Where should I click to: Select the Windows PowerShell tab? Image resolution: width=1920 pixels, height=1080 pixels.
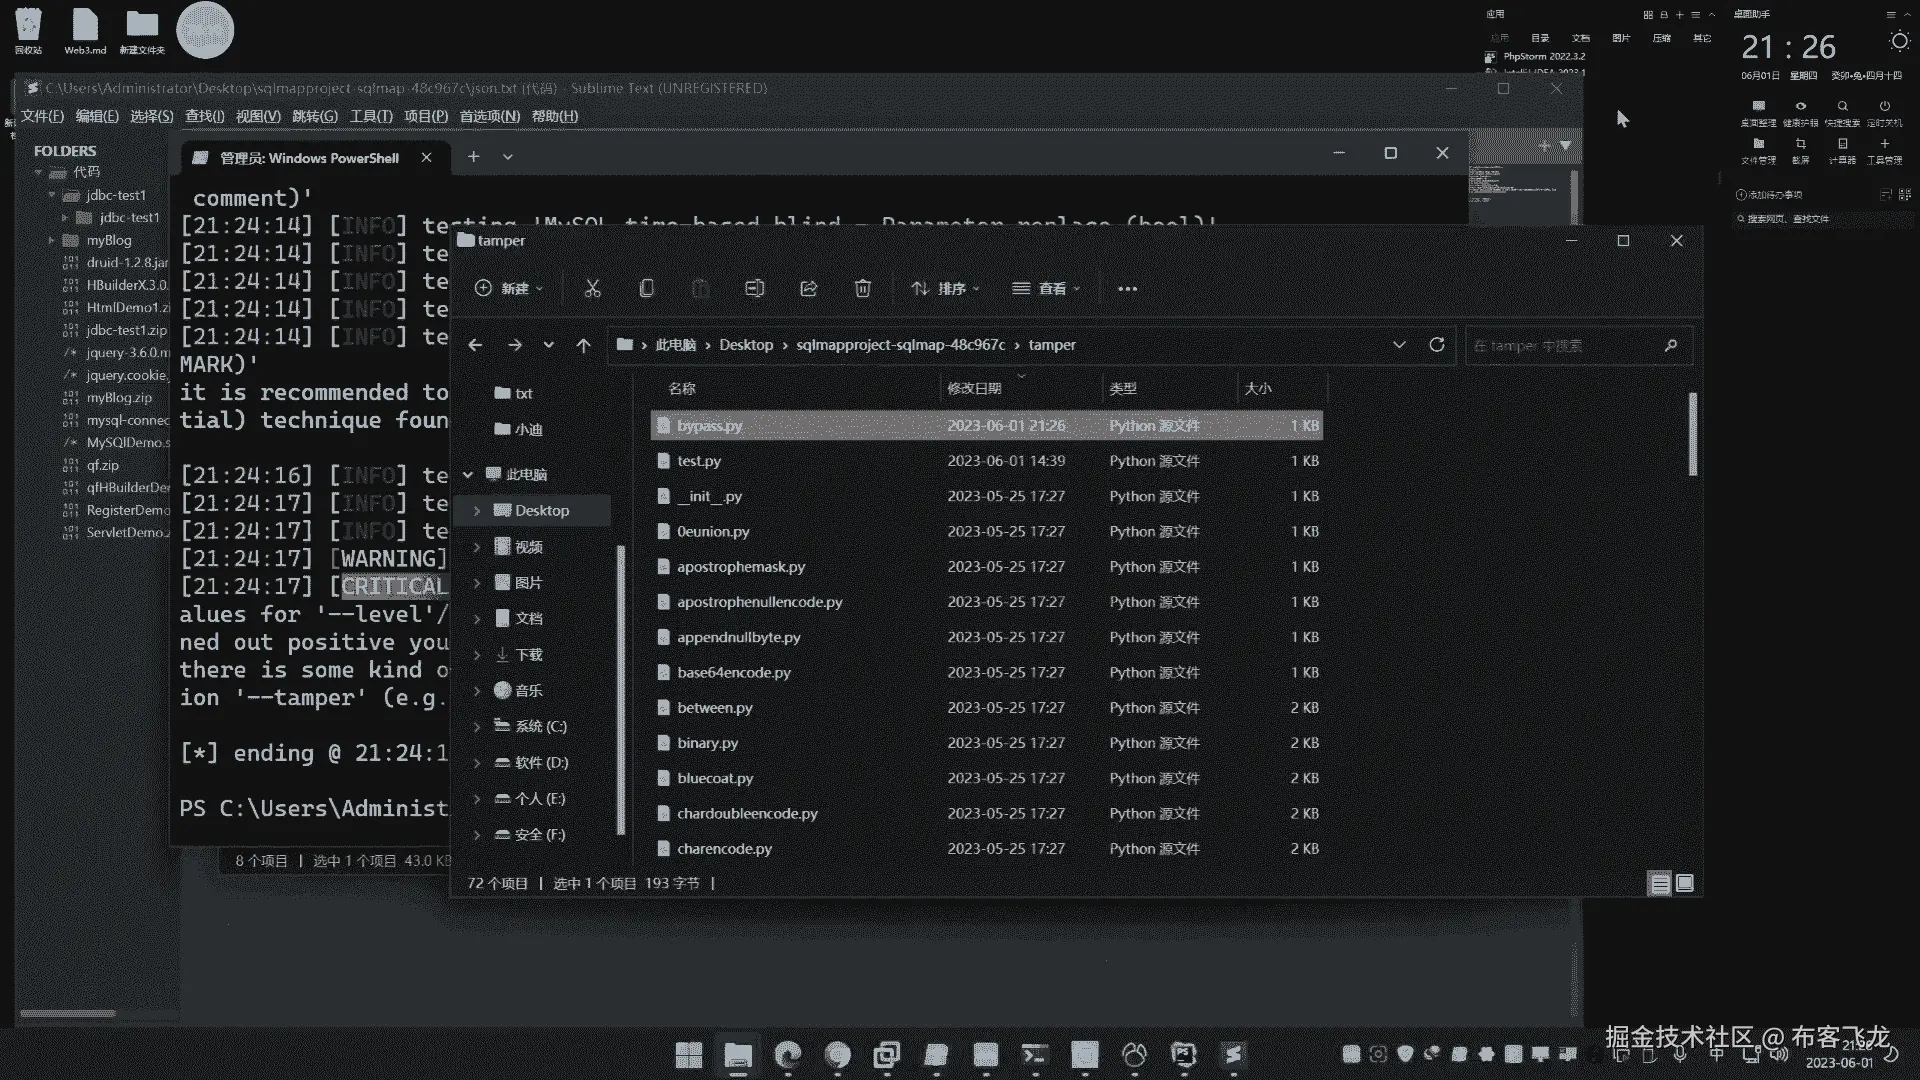coord(308,158)
